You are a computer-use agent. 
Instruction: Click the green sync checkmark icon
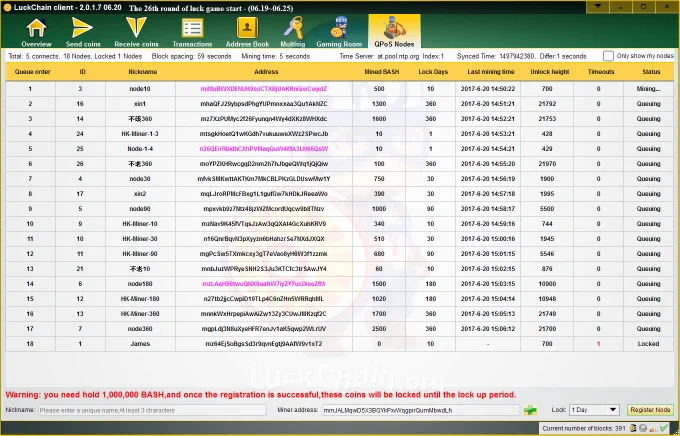(x=664, y=428)
